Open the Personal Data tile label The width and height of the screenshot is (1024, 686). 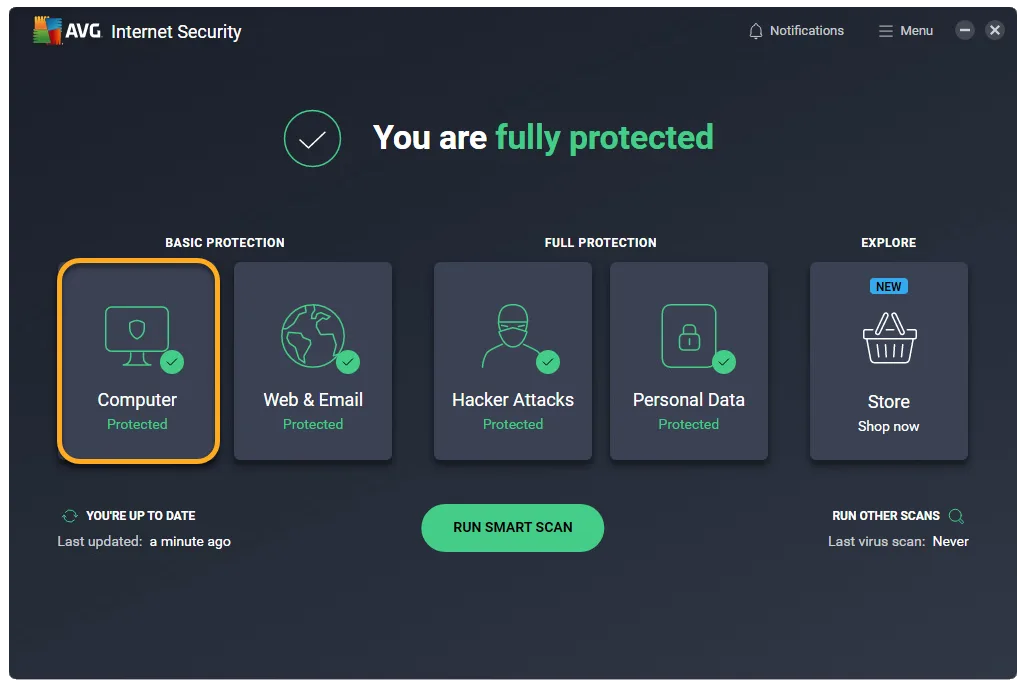689,400
